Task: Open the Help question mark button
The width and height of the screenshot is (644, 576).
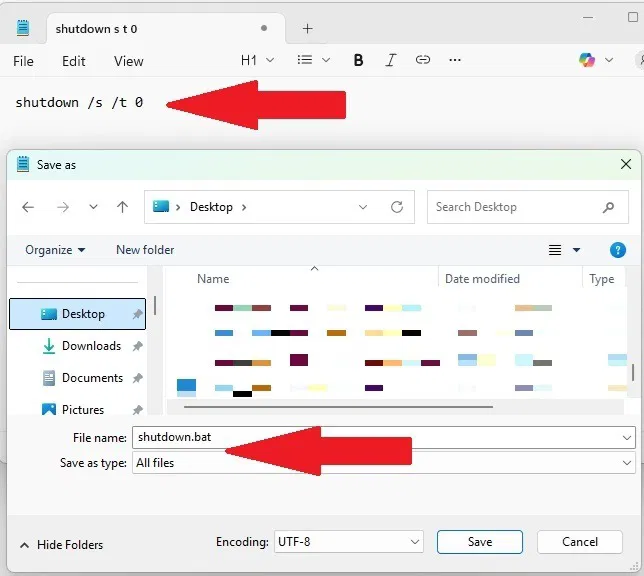Action: [x=618, y=250]
